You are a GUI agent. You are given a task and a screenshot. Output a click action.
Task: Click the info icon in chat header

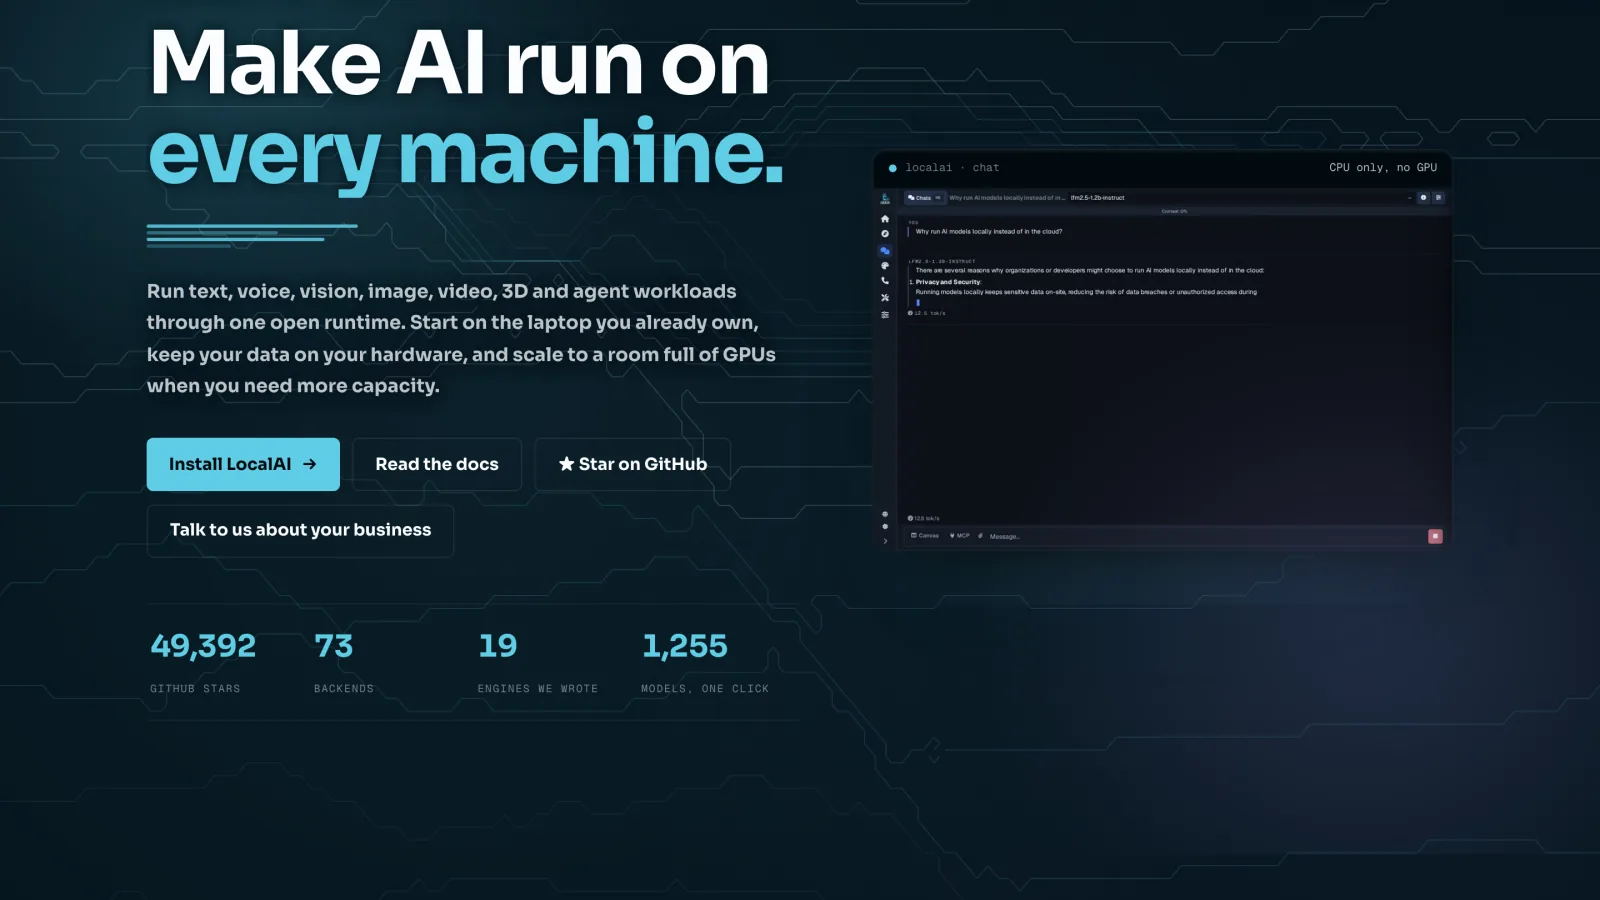click(x=1424, y=198)
